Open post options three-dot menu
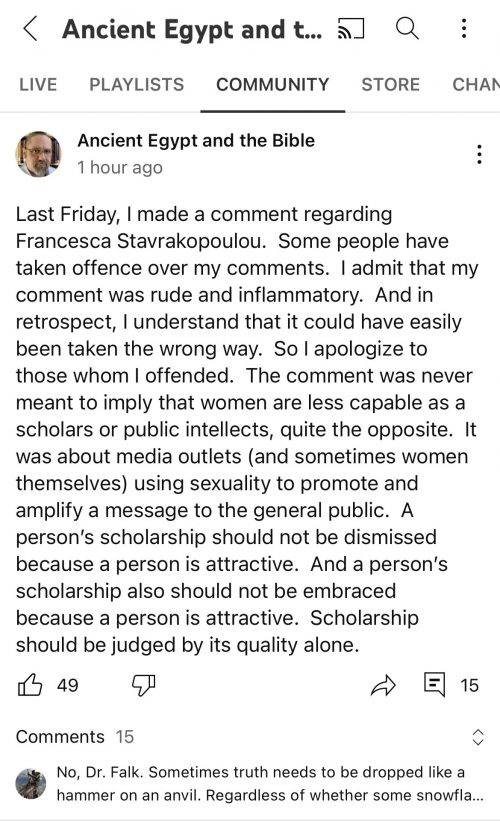Image resolution: width=500 pixels, height=821 pixels. [x=479, y=154]
